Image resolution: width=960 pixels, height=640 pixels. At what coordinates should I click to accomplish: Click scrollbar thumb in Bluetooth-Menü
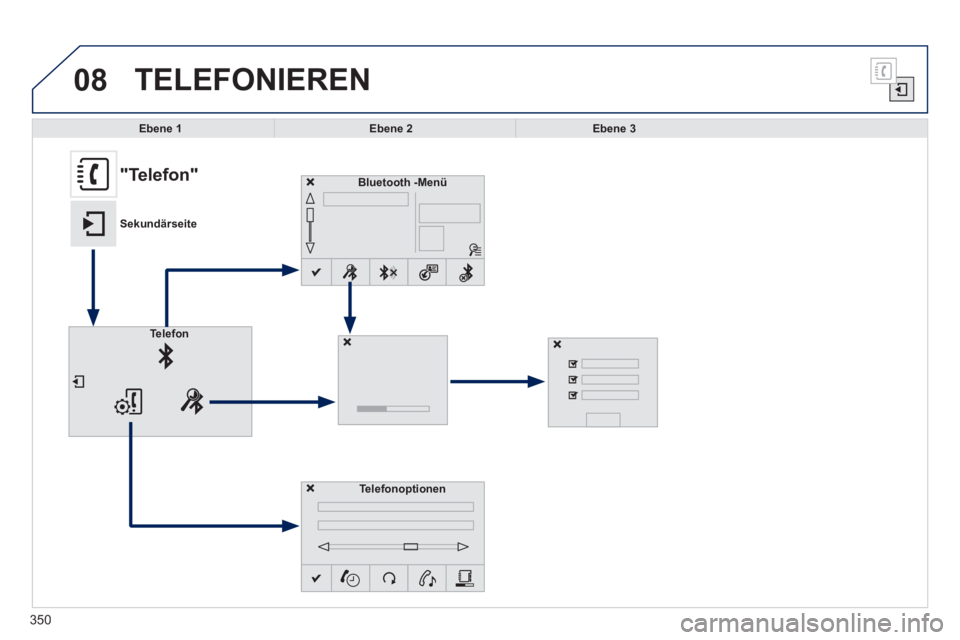click(310, 214)
